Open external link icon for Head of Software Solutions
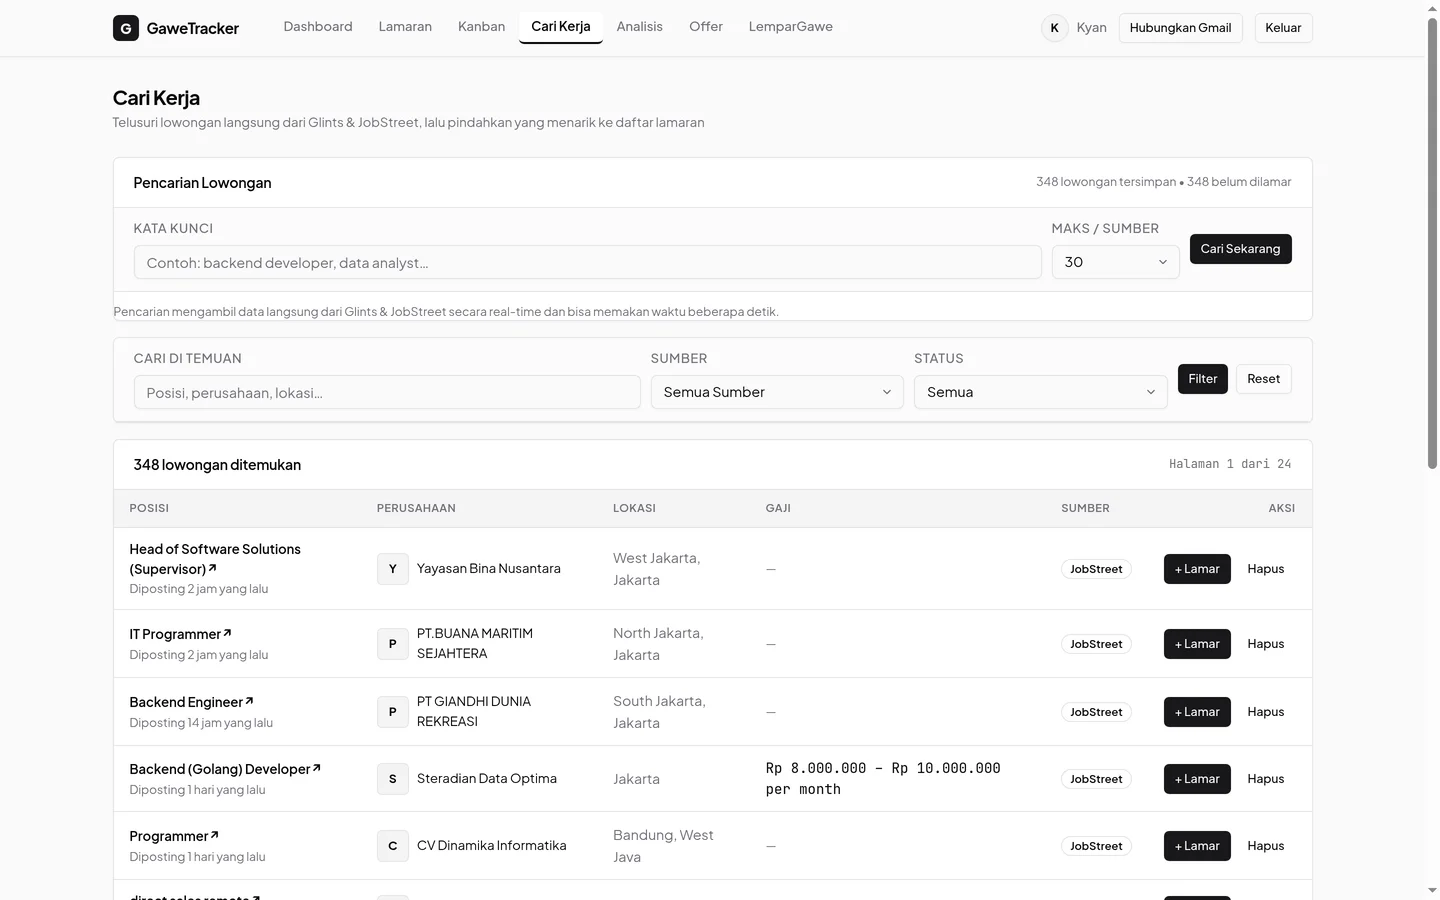1440x900 pixels. click(213, 568)
